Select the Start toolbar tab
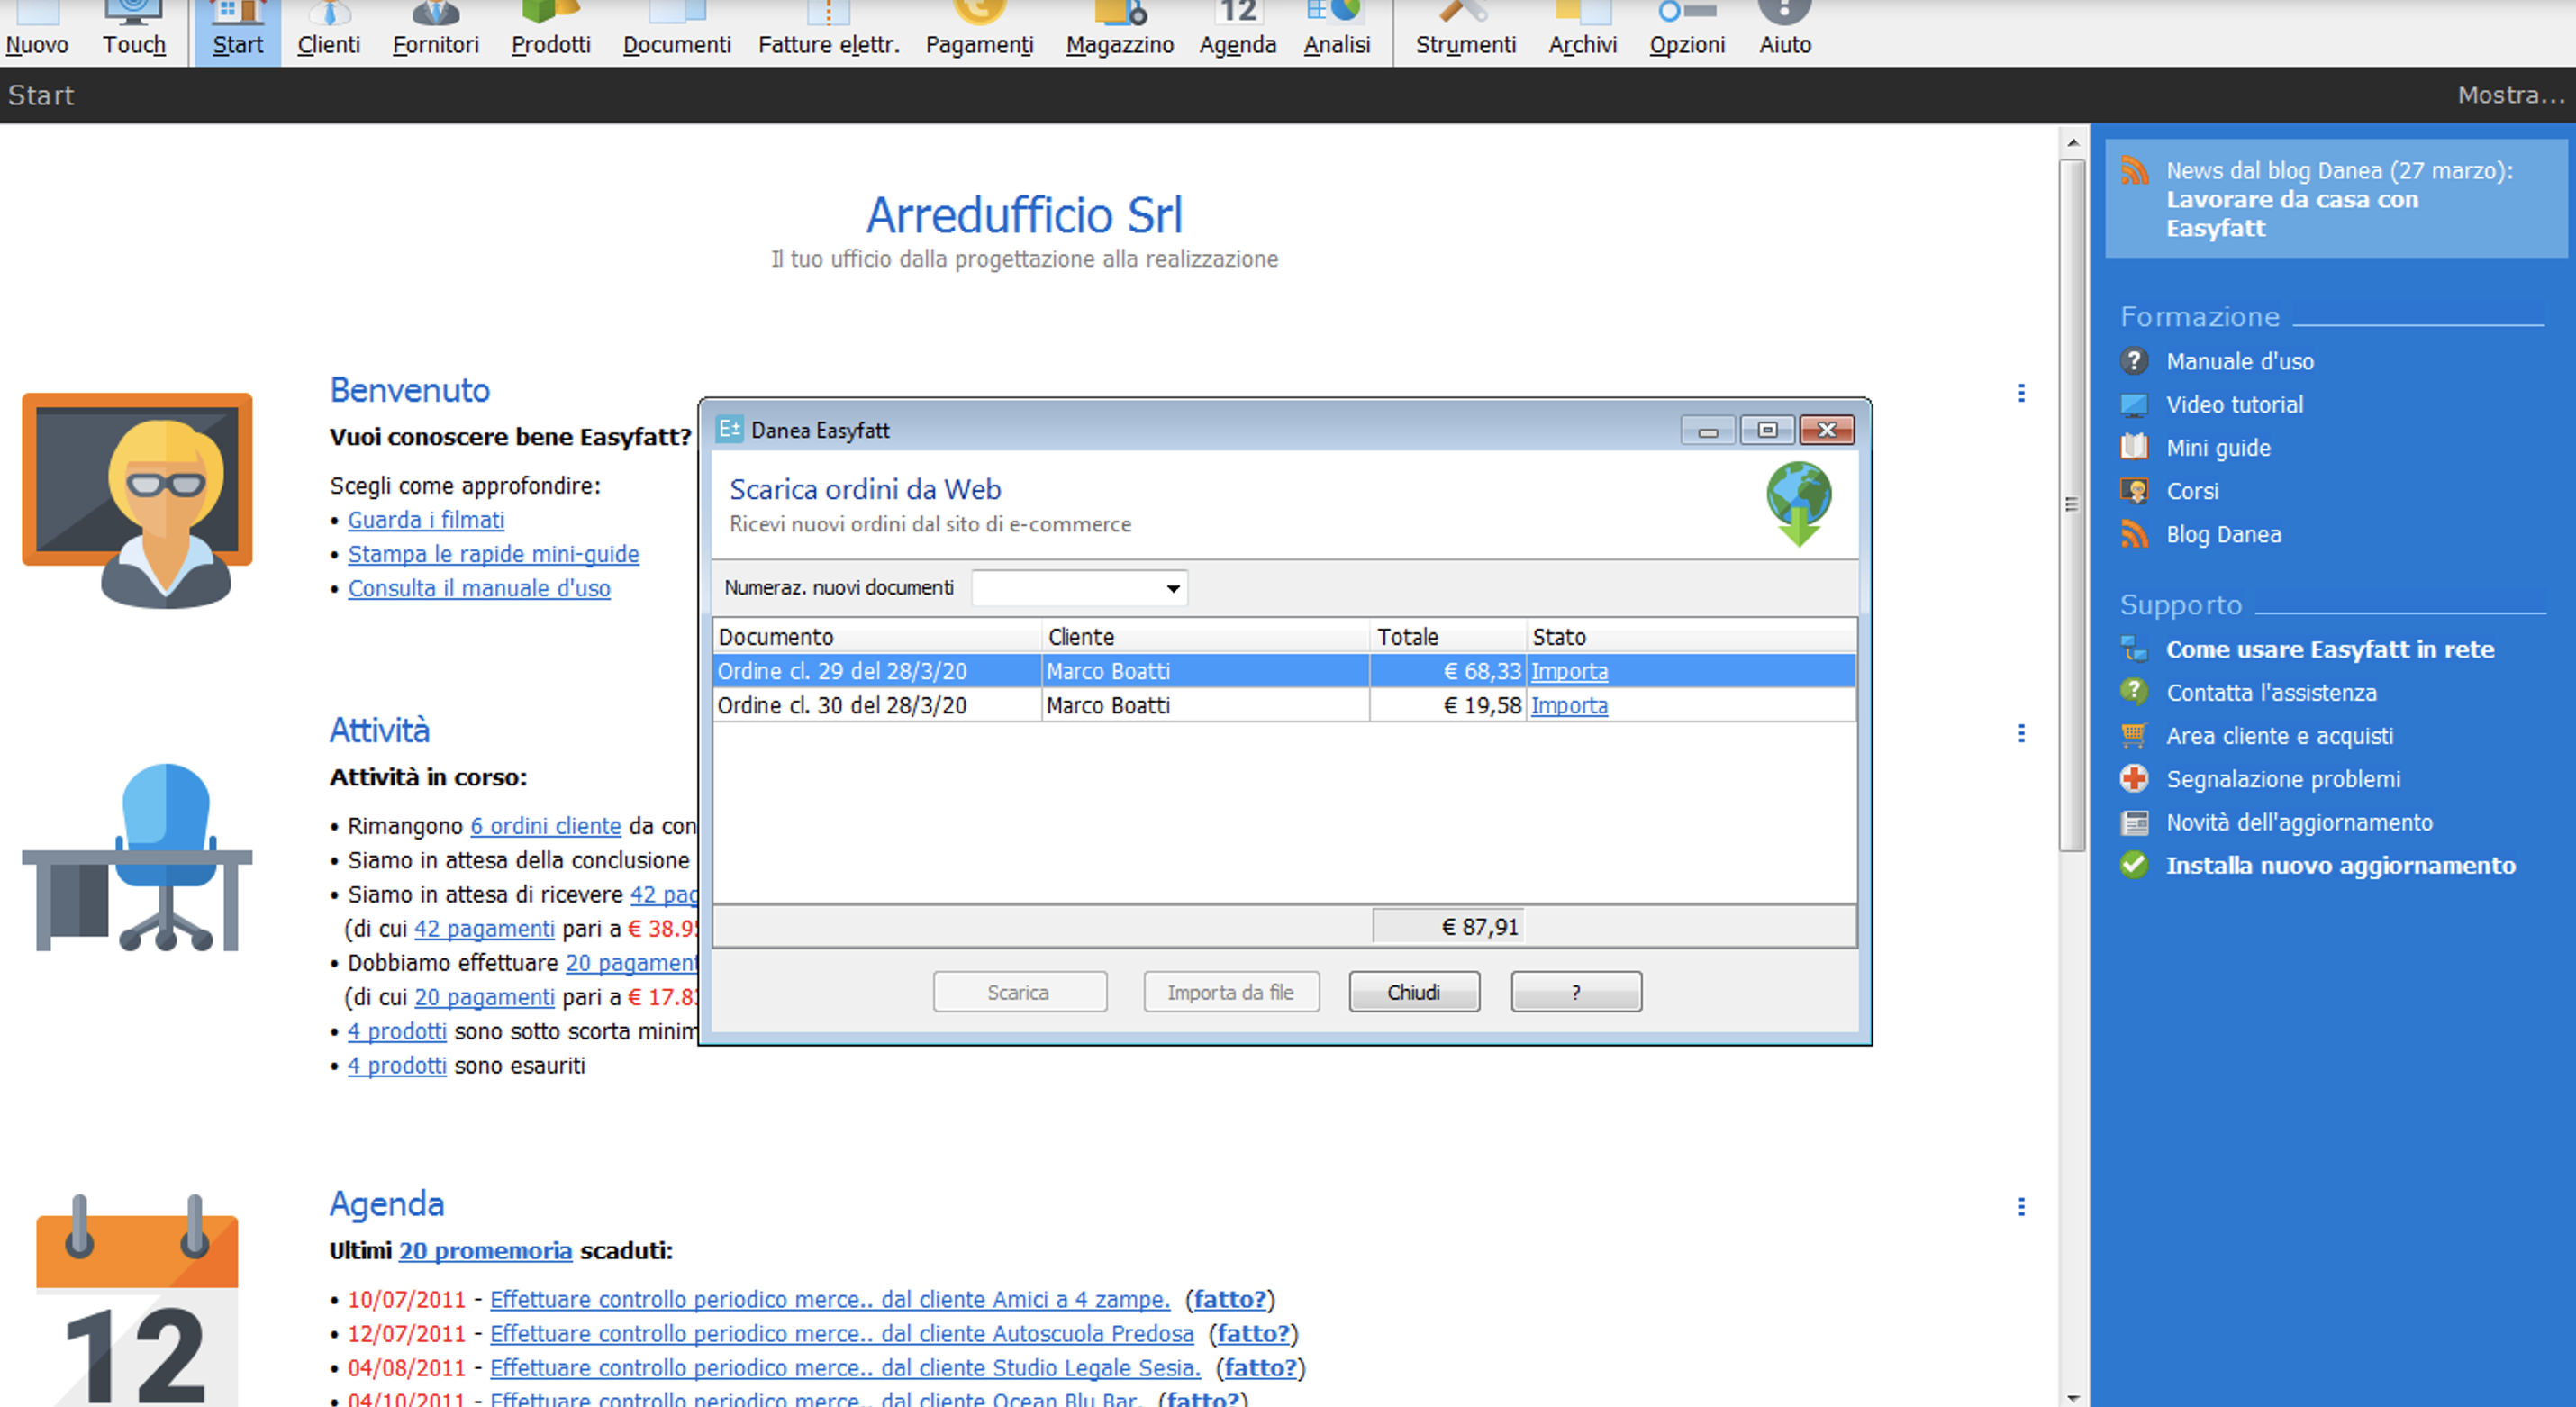Screen dimensions: 2576x1407 pos(237,32)
